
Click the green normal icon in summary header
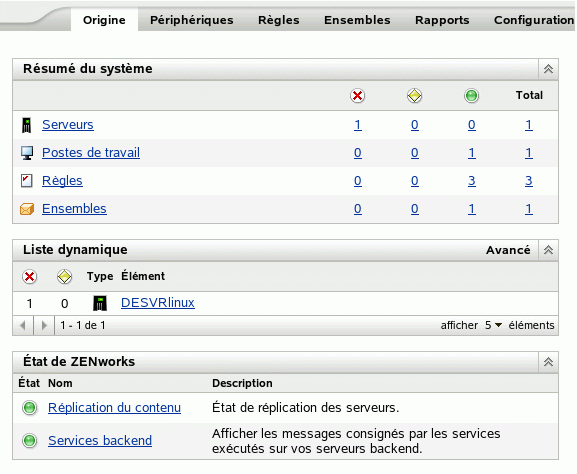(x=471, y=96)
